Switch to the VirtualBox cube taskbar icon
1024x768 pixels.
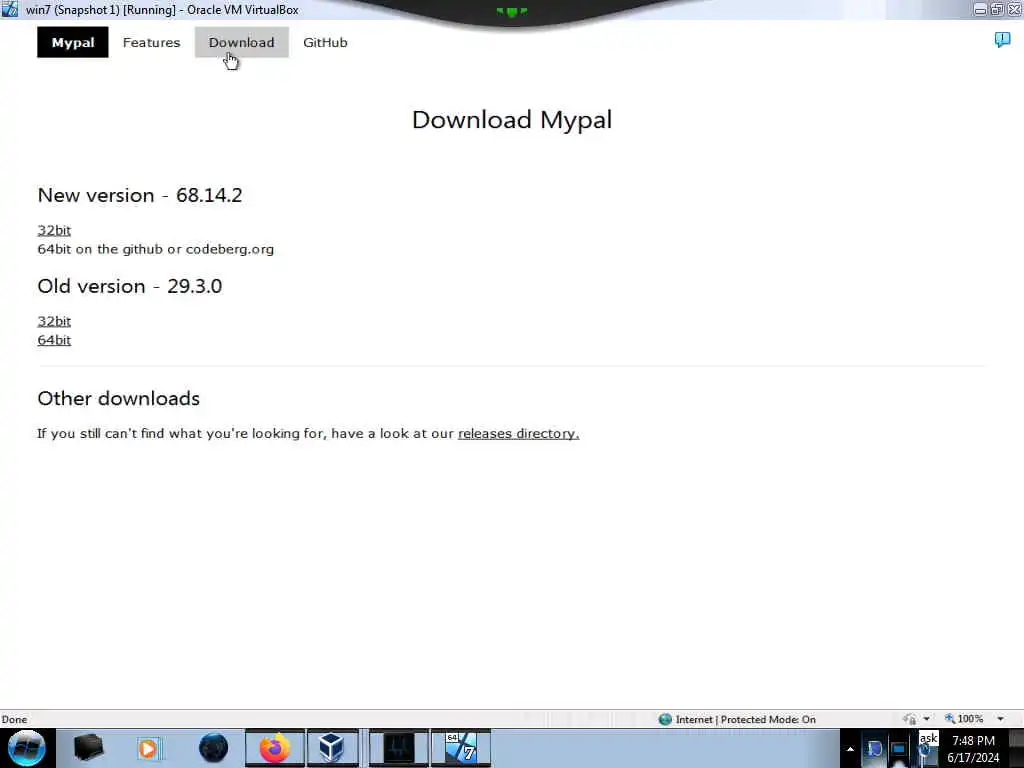[x=332, y=748]
